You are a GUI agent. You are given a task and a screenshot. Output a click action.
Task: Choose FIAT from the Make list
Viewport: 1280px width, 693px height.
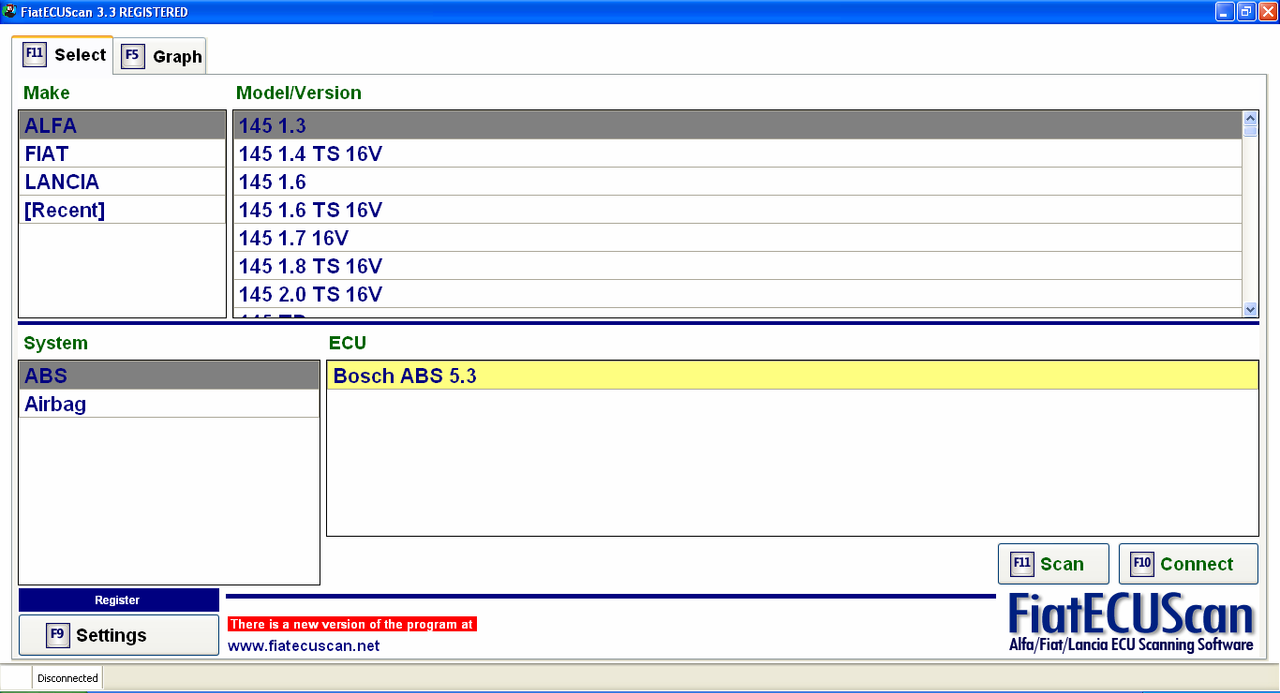tap(122, 153)
